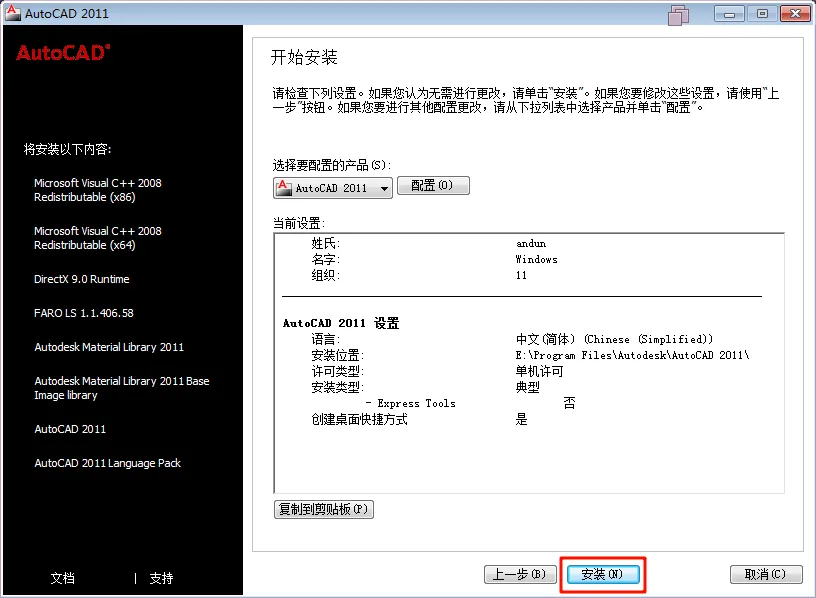Viewport: 816px width, 598px height.
Task: Expand the AutoCAD 2011 product dropdown
Action: 333,188
